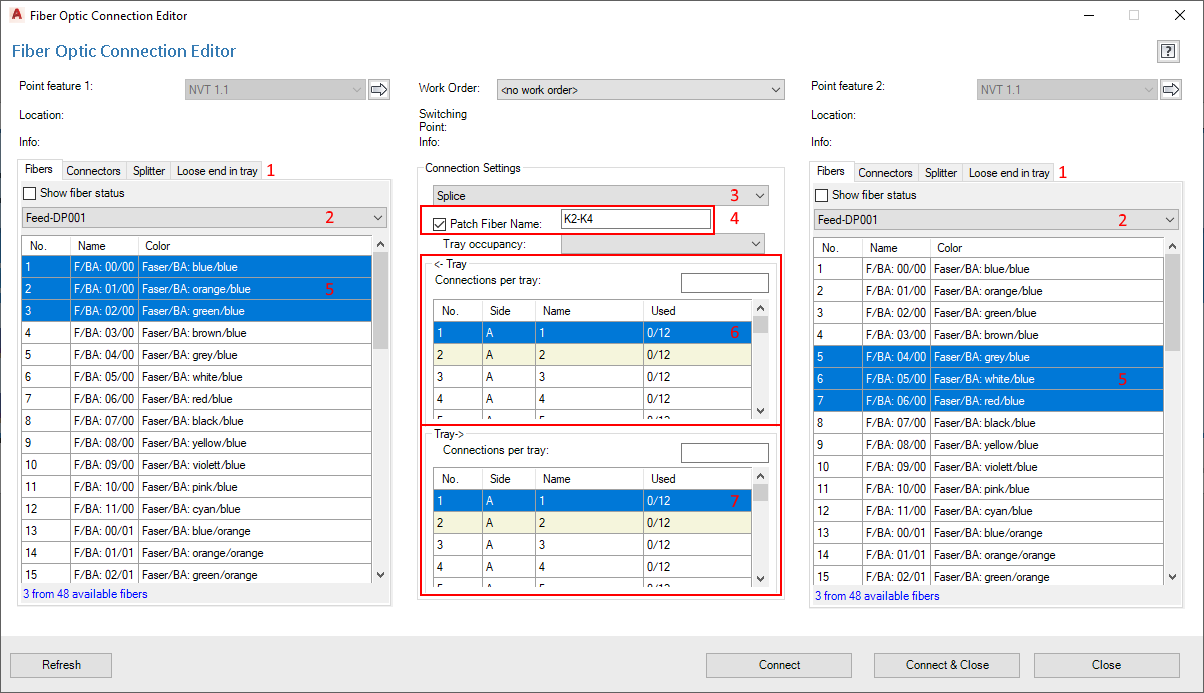Open the right Loose end in tray tab

tap(1009, 173)
